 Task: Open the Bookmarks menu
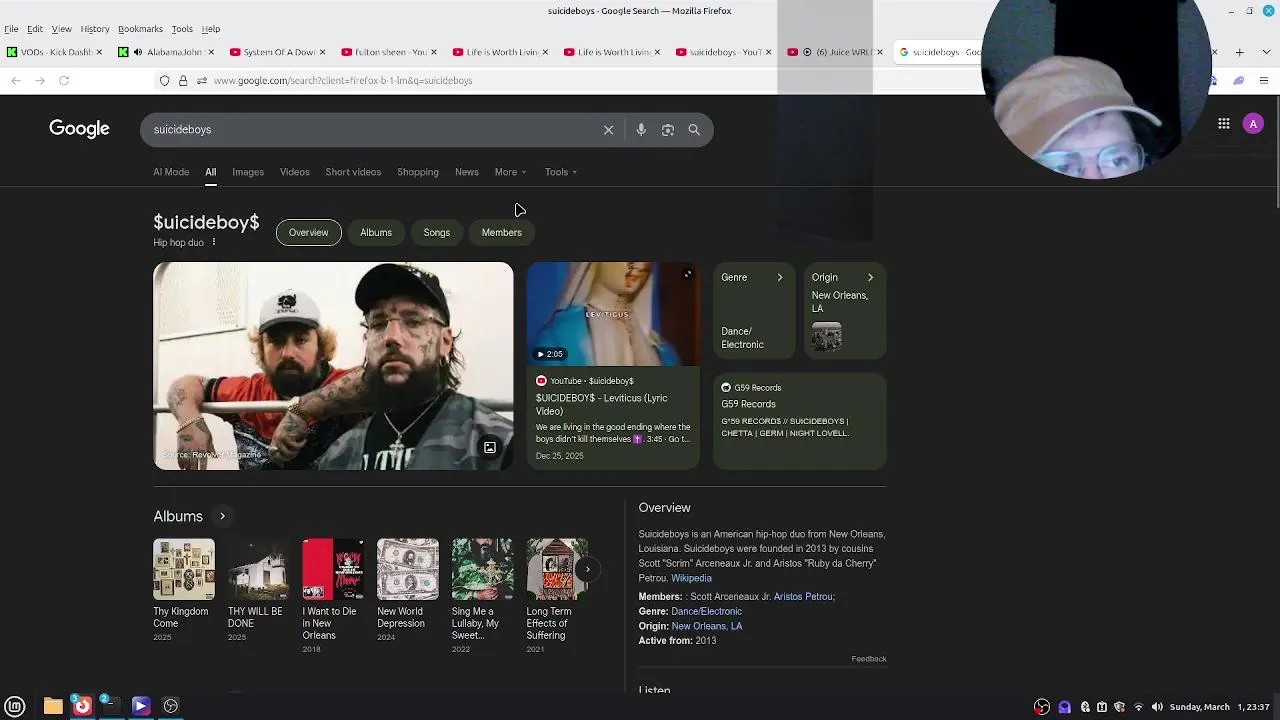[140, 29]
